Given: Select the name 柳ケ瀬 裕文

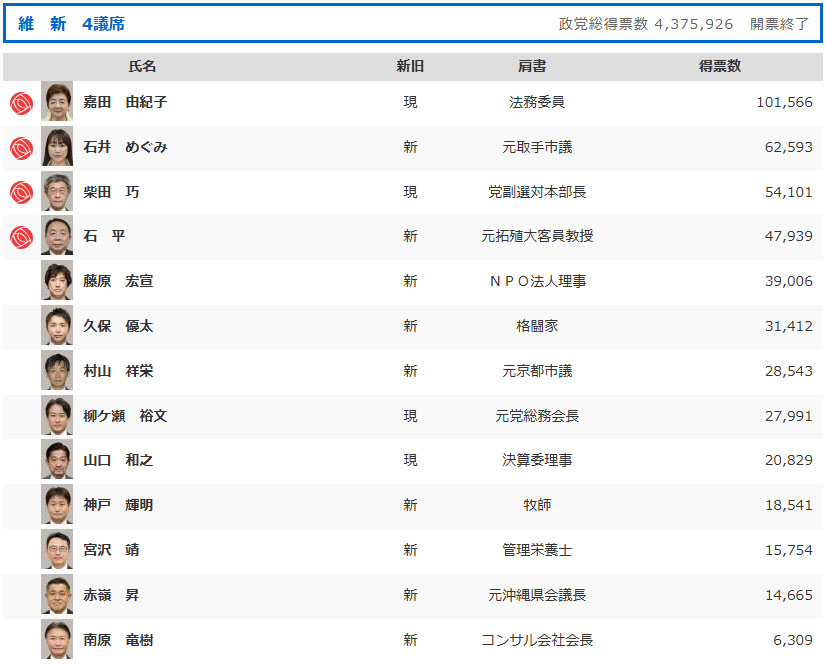Looking at the screenshot, I should [x=125, y=416].
